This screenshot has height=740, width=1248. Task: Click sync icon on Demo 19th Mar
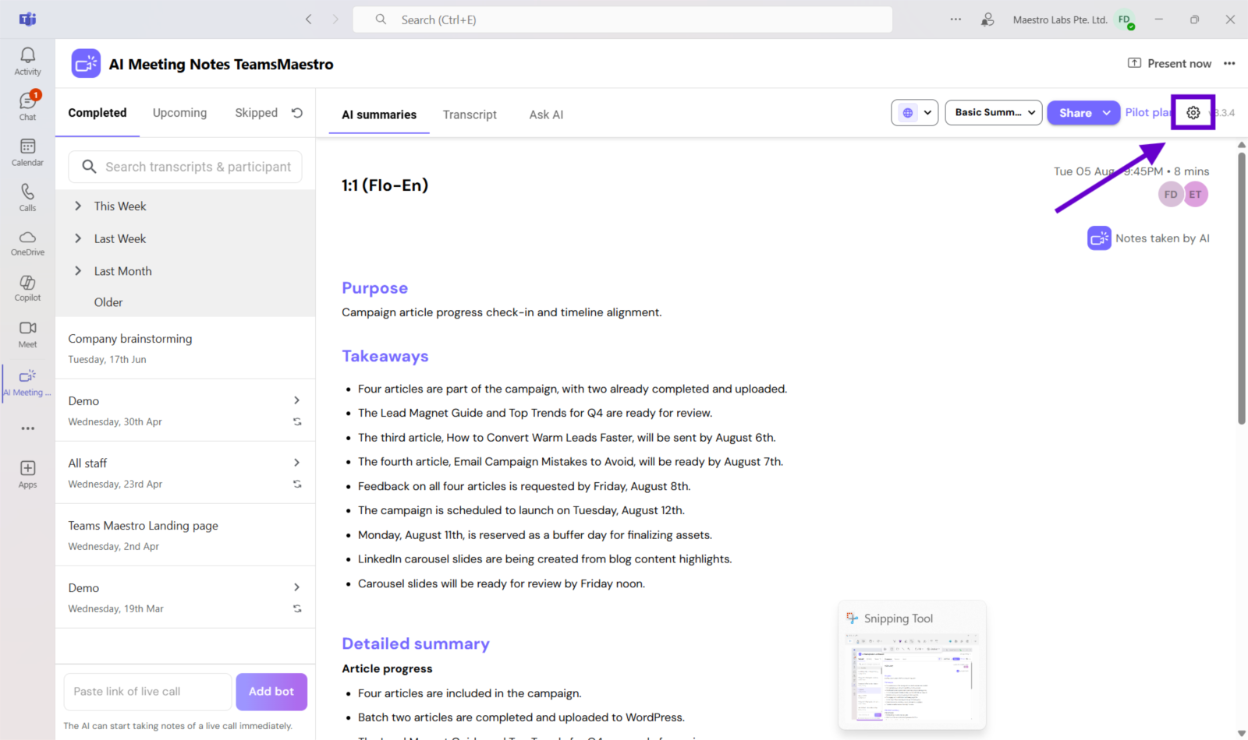coord(297,608)
